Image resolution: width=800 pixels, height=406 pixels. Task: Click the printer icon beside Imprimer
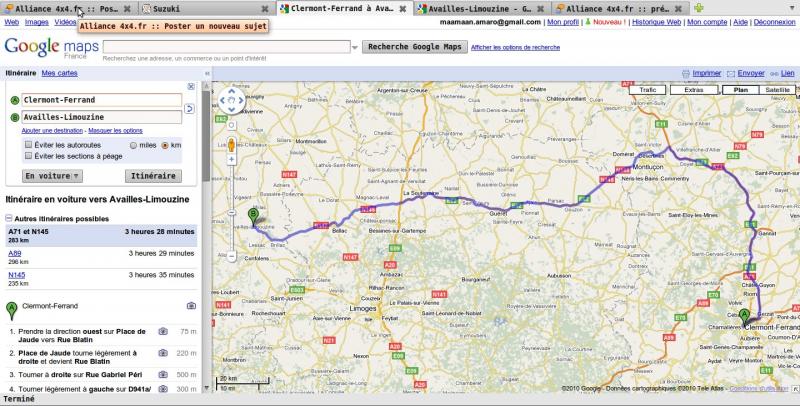tap(686, 74)
